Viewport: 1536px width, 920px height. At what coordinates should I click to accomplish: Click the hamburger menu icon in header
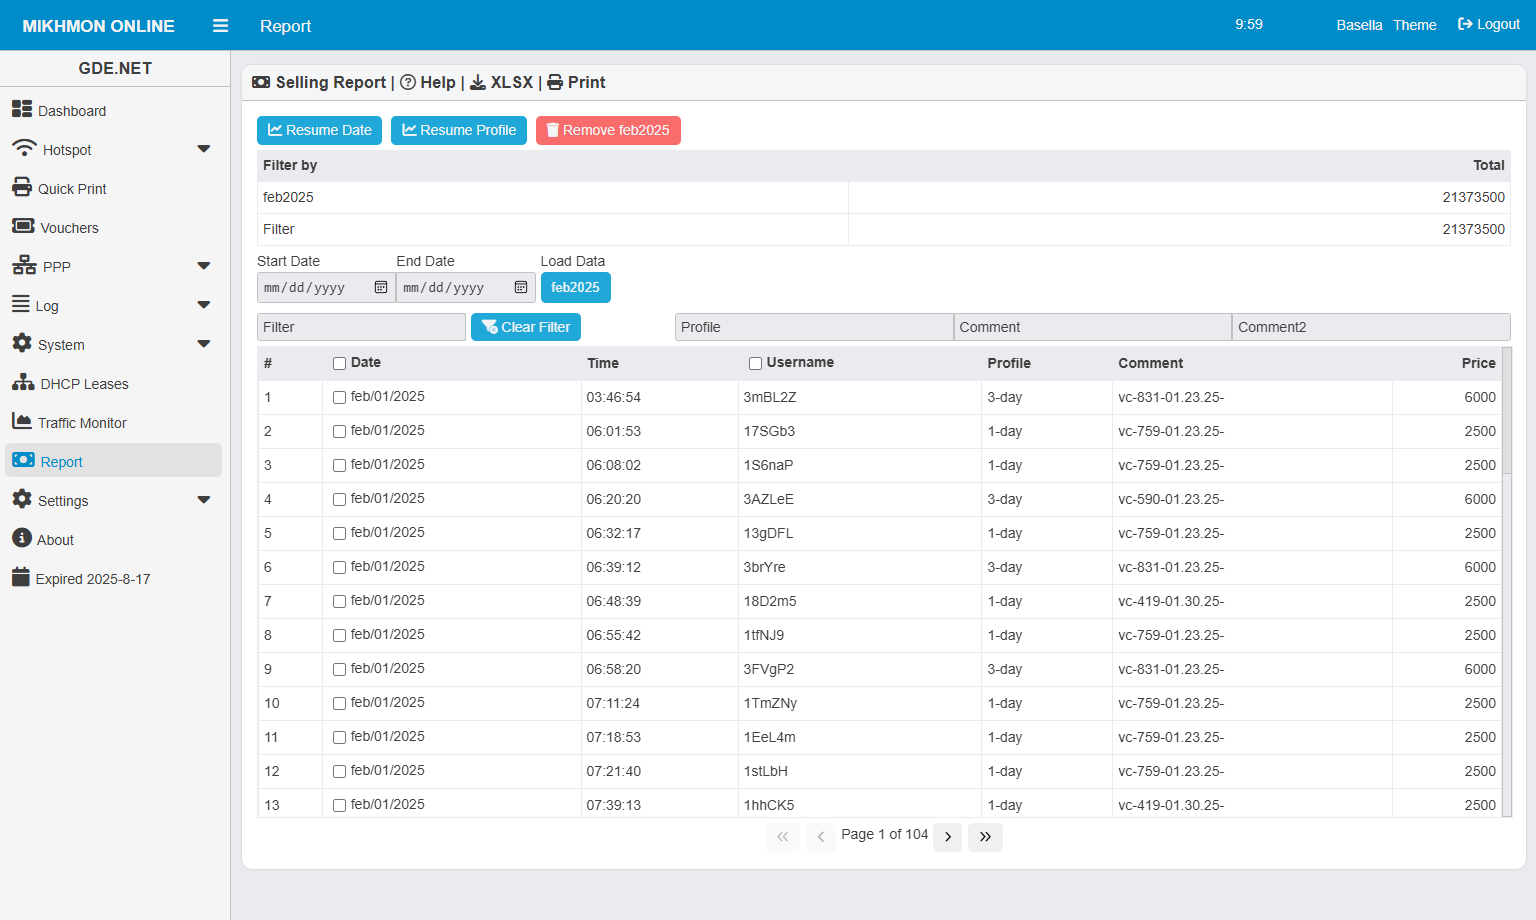coord(221,26)
